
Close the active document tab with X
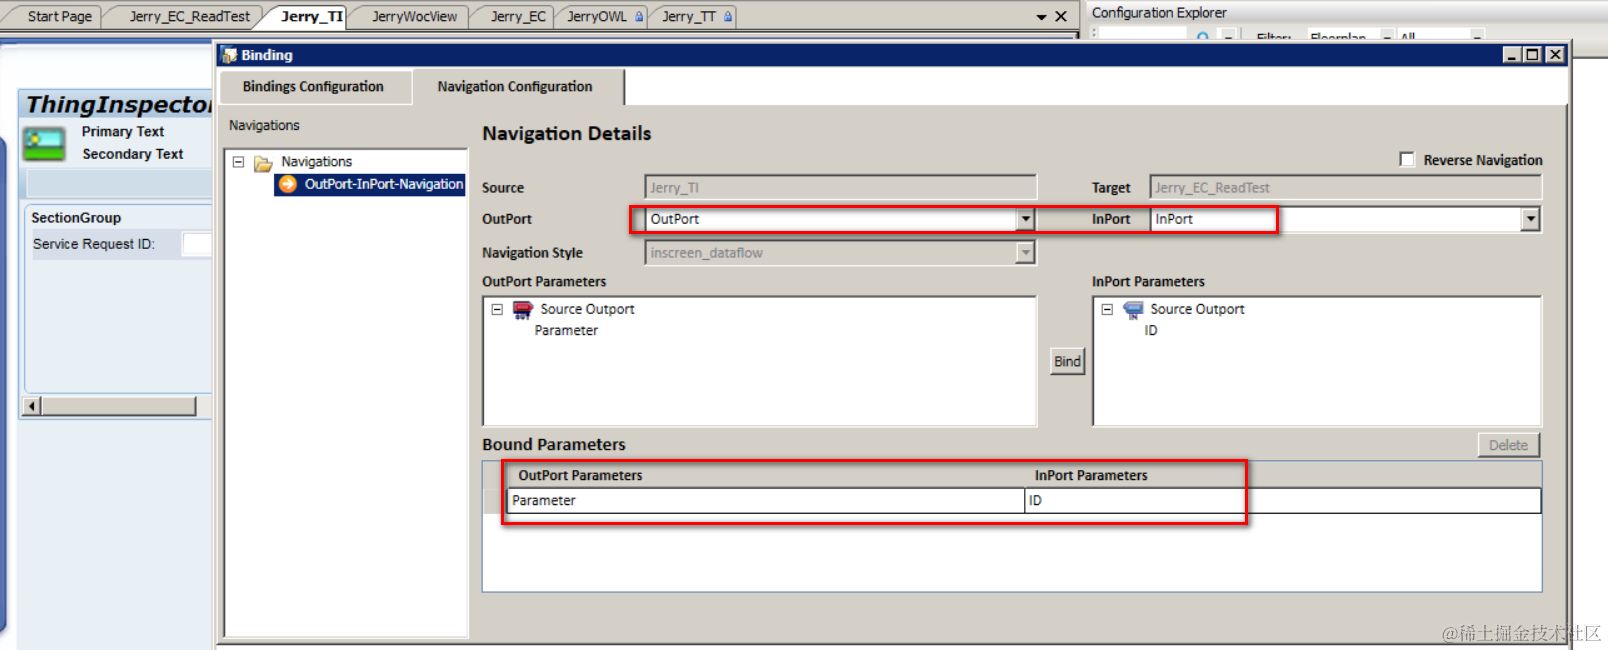click(x=1061, y=16)
